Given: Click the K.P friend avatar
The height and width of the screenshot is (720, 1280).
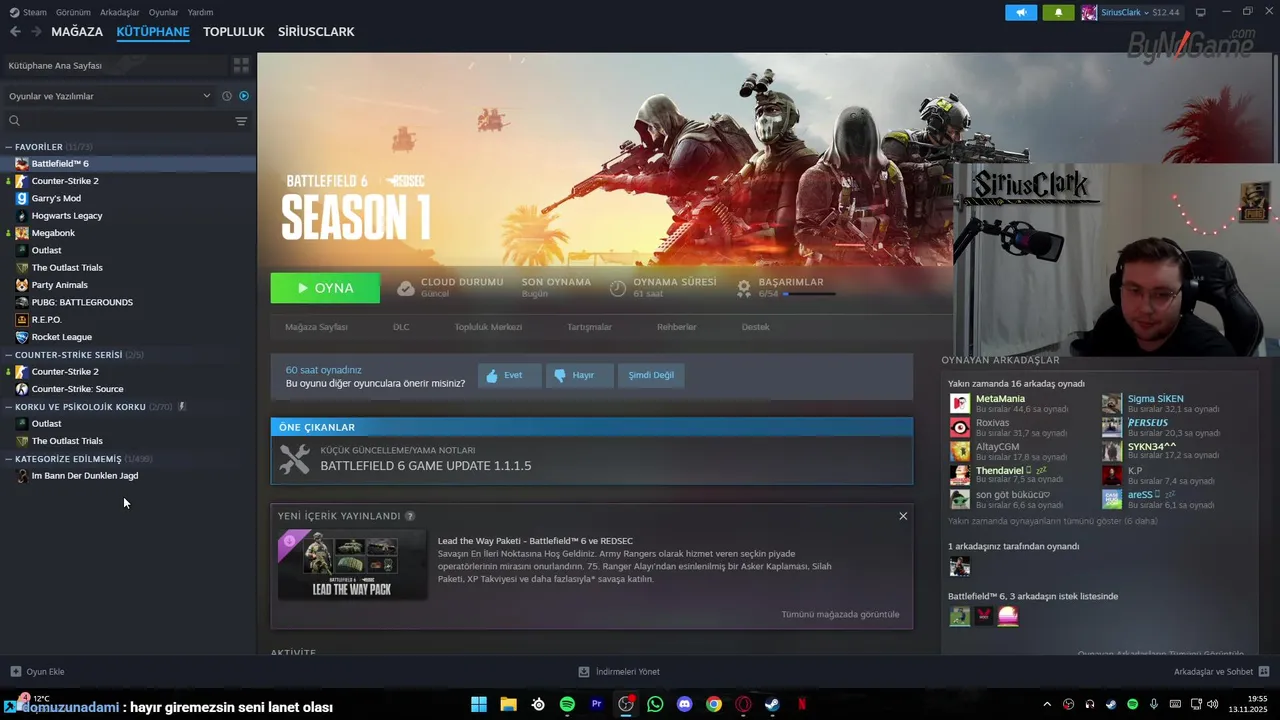Looking at the screenshot, I should coord(1112,475).
